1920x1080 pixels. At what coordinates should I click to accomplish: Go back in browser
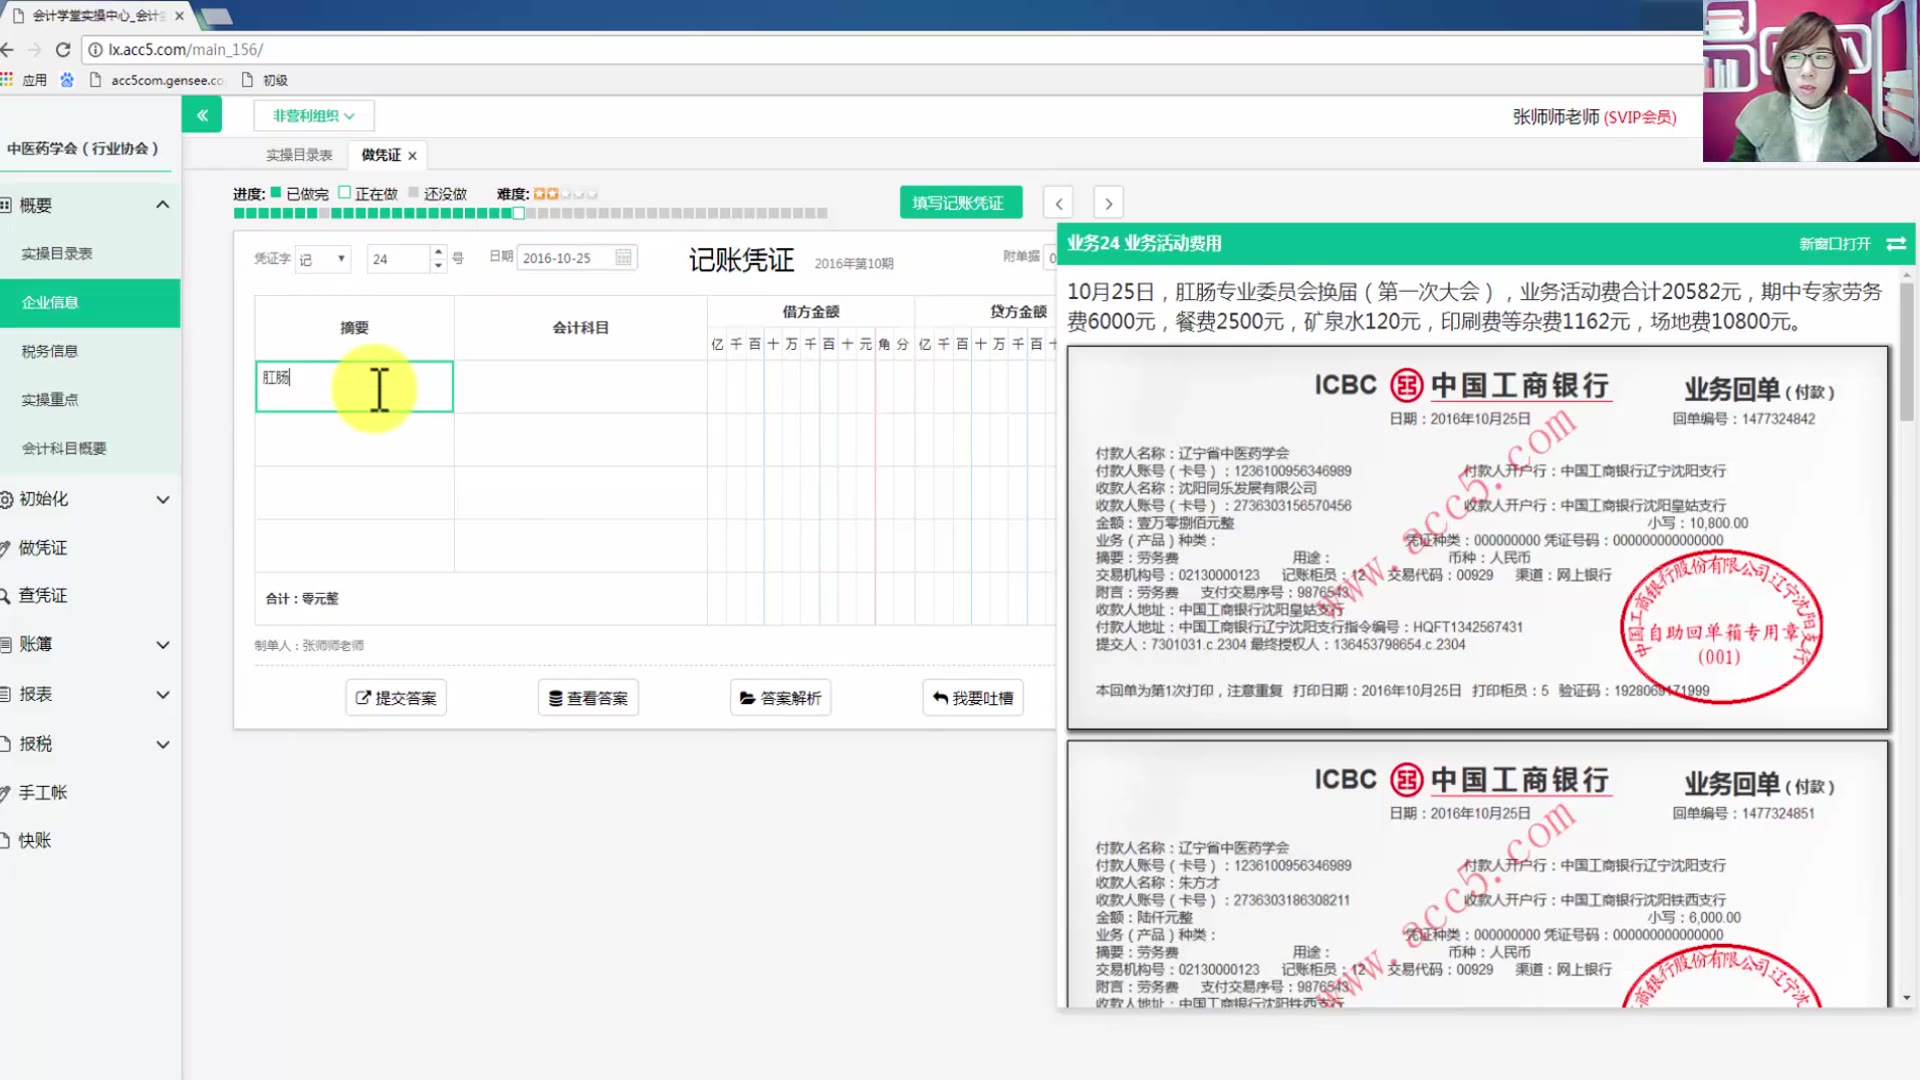(8, 49)
